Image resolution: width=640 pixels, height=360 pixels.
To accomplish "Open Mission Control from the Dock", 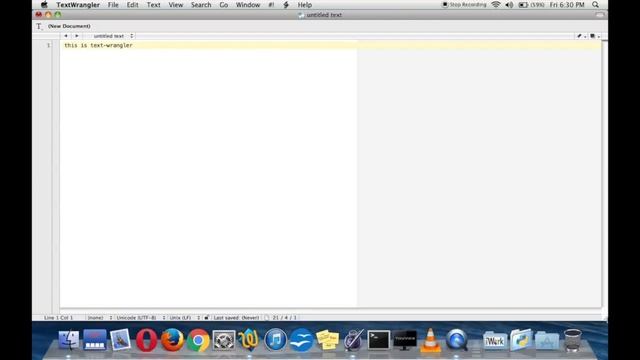I will 95,340.
